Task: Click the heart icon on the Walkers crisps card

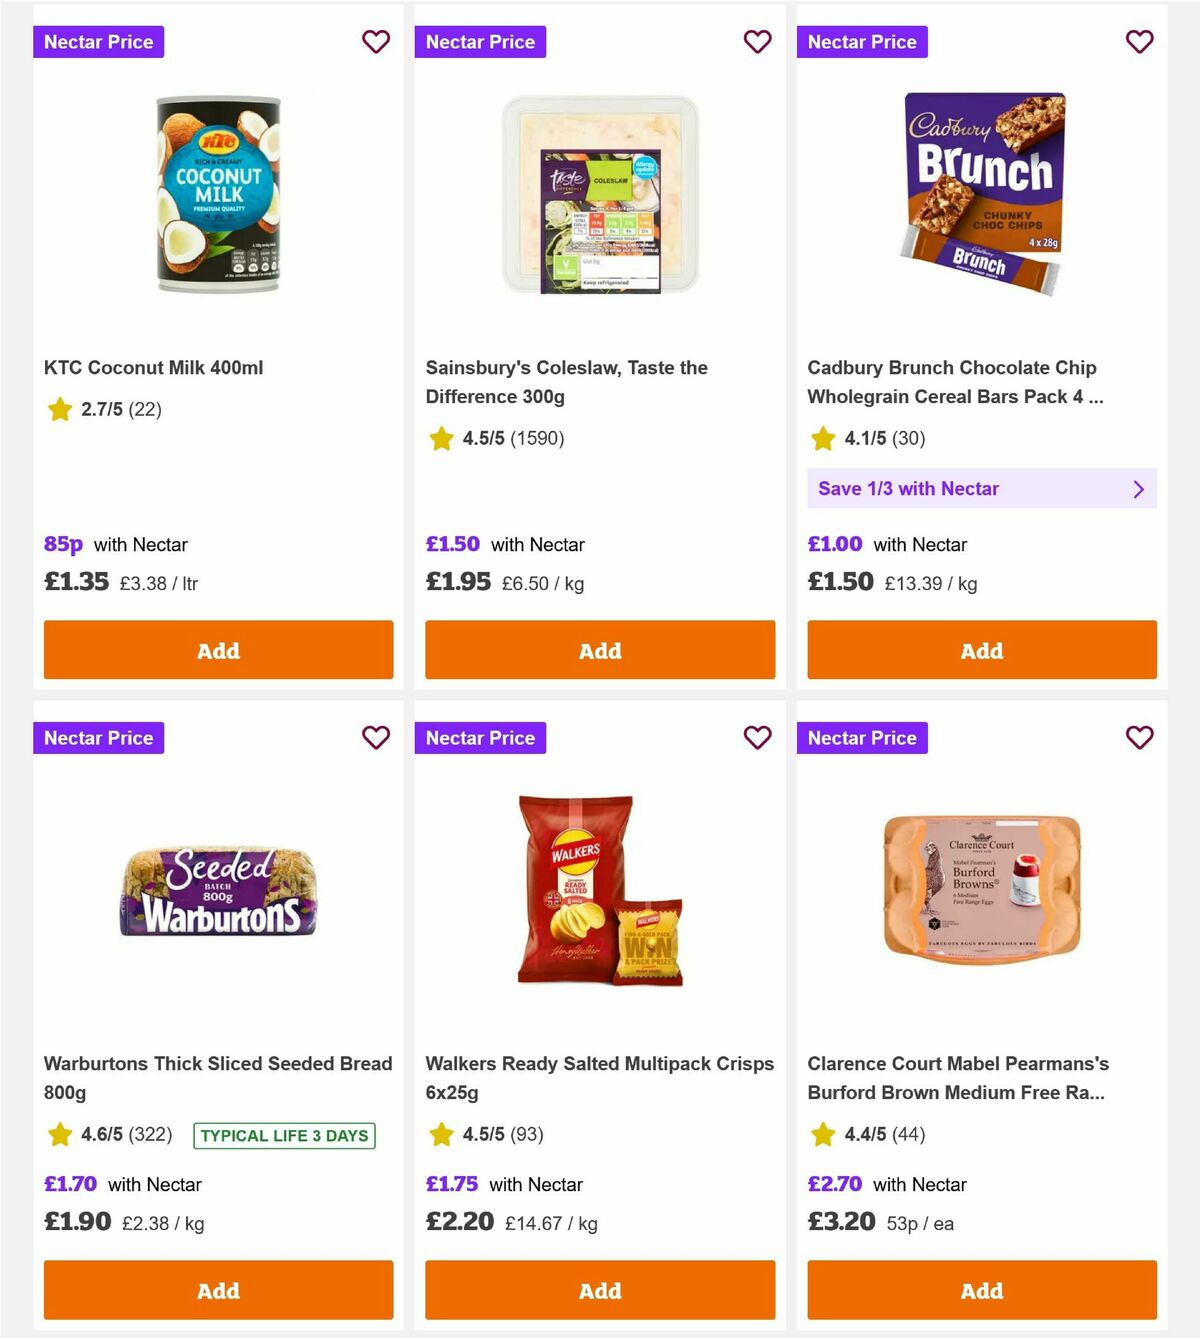Action: click(758, 738)
